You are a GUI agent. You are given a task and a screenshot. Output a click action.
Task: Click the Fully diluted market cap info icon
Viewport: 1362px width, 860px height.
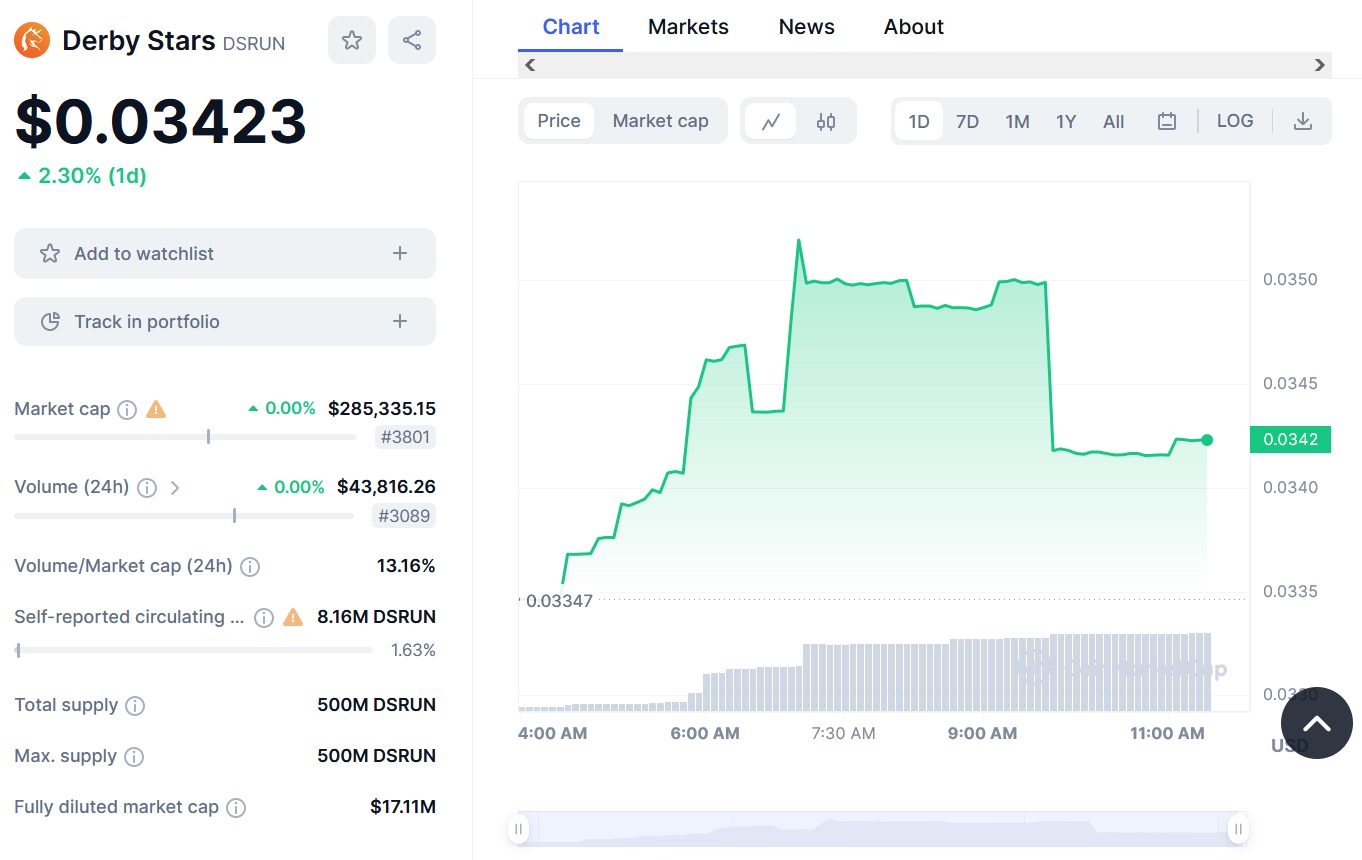point(236,808)
